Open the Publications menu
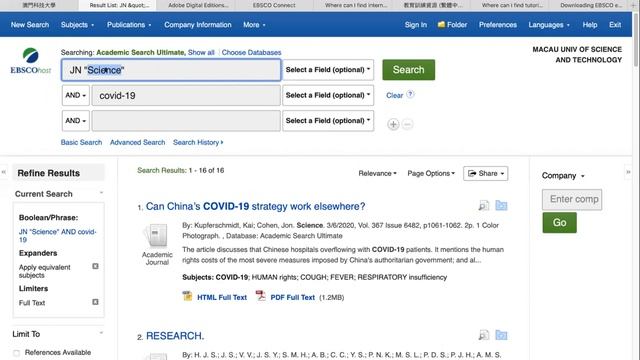The height and width of the screenshot is (360, 640). (x=129, y=25)
